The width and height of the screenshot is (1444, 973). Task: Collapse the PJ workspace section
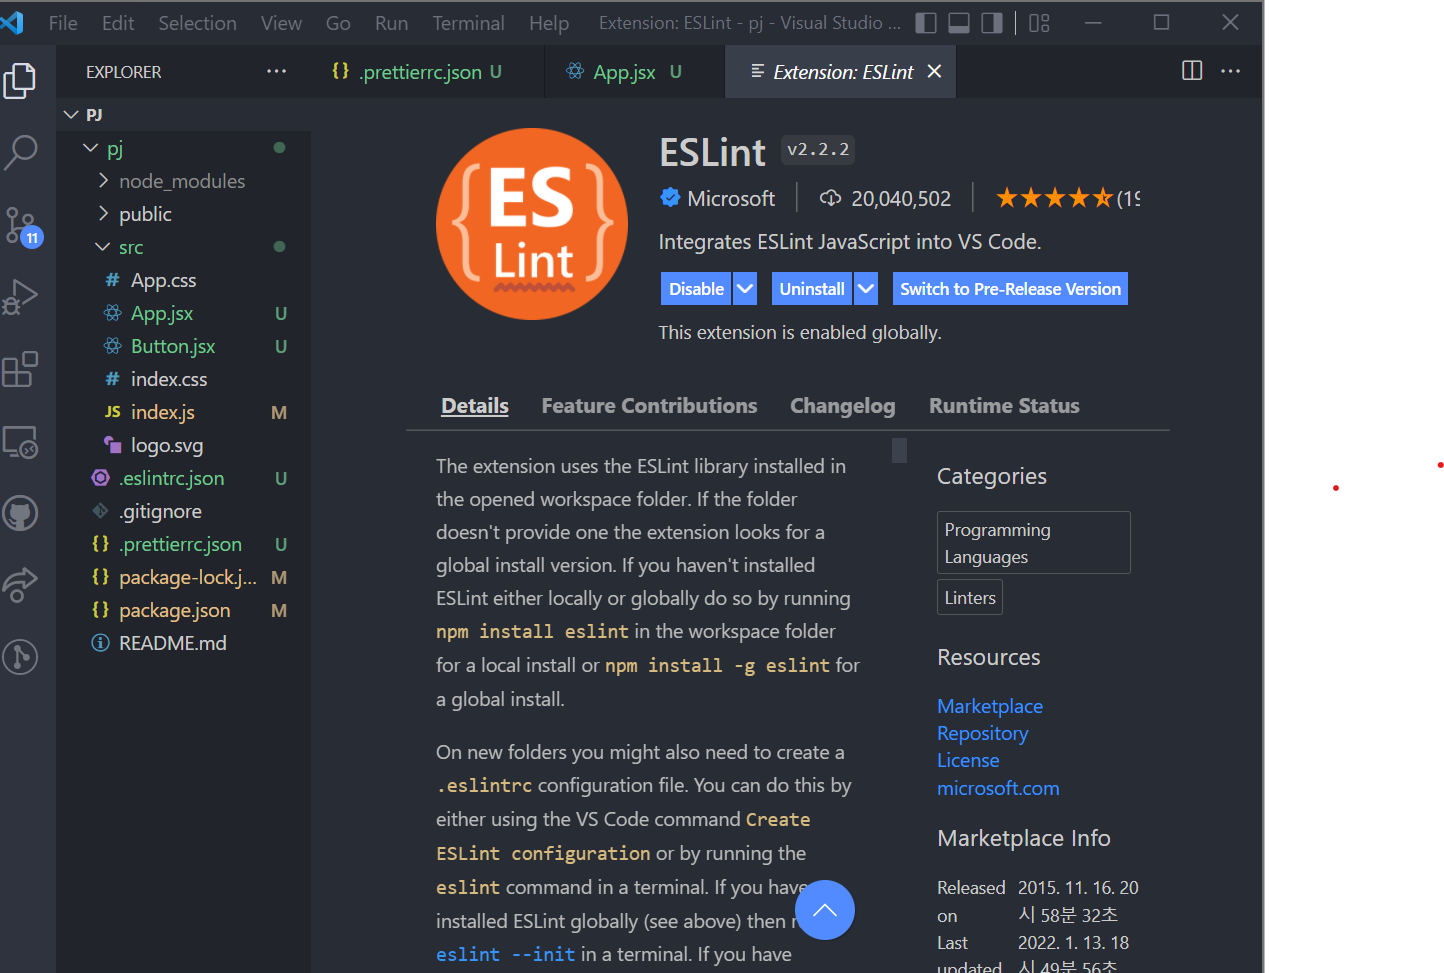pos(71,114)
